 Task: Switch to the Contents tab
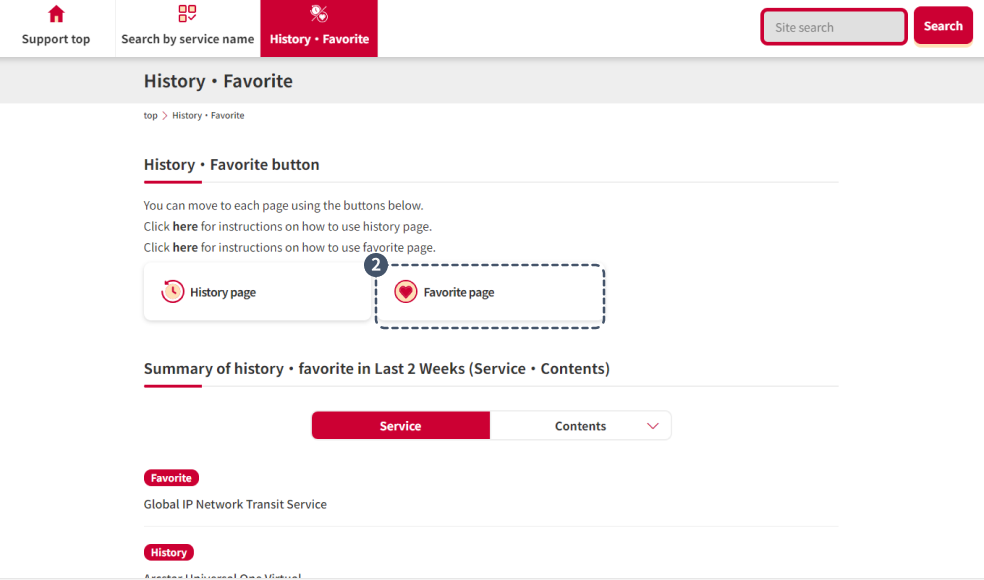580,426
